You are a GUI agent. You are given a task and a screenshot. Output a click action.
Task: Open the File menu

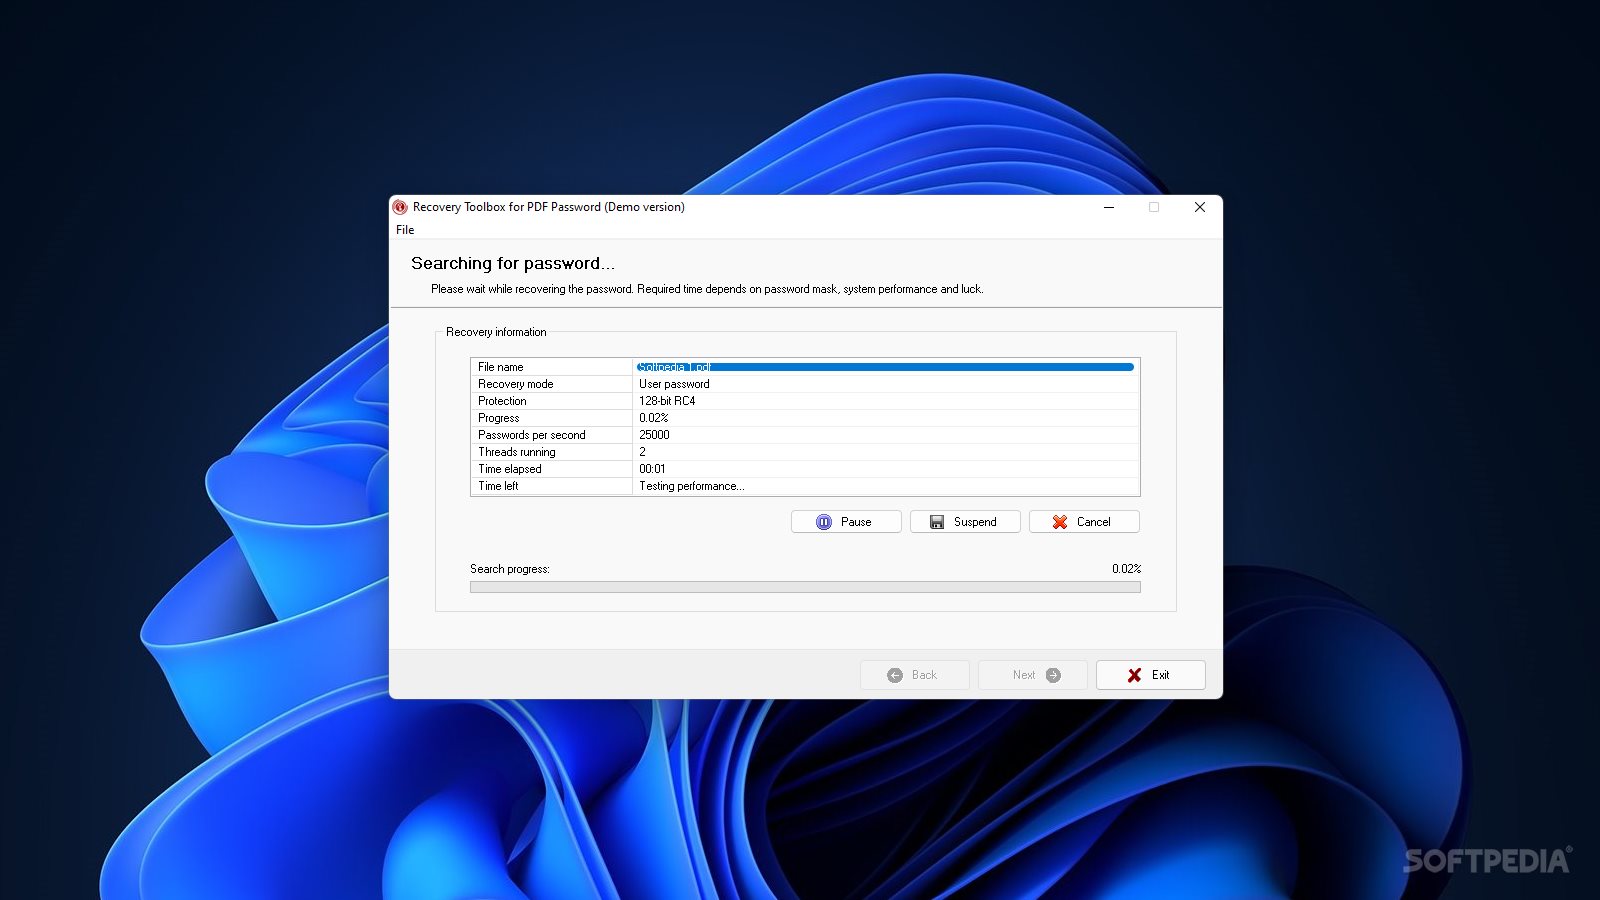pyautogui.click(x=405, y=230)
